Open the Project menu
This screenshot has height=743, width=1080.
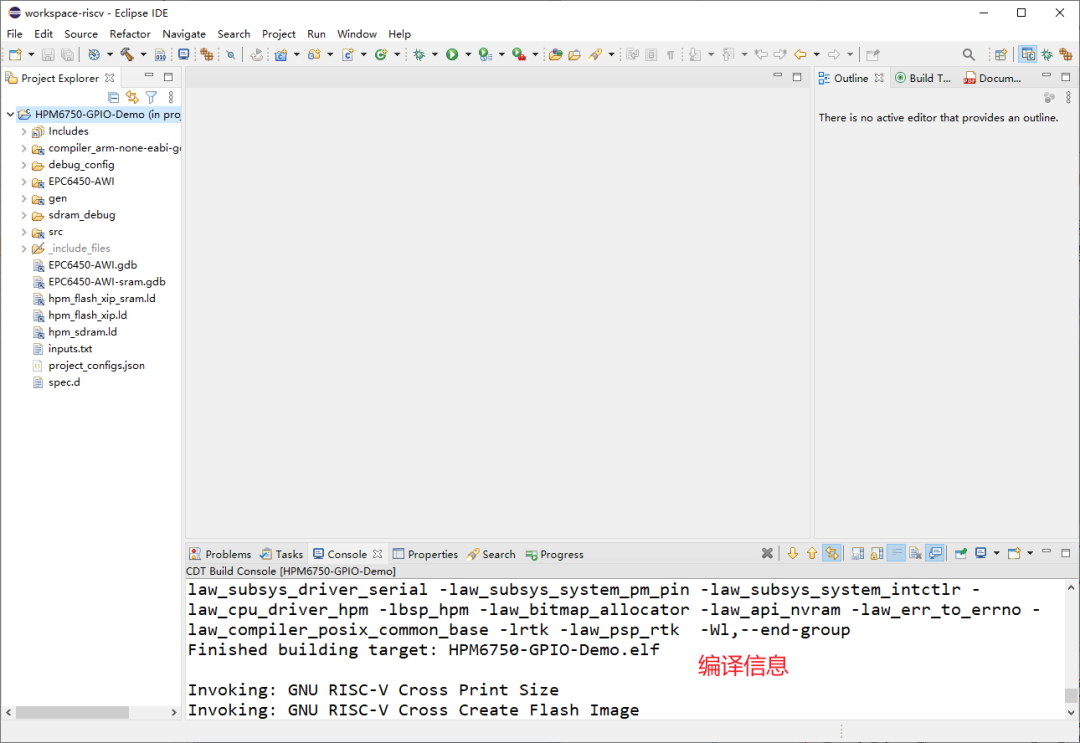[278, 33]
